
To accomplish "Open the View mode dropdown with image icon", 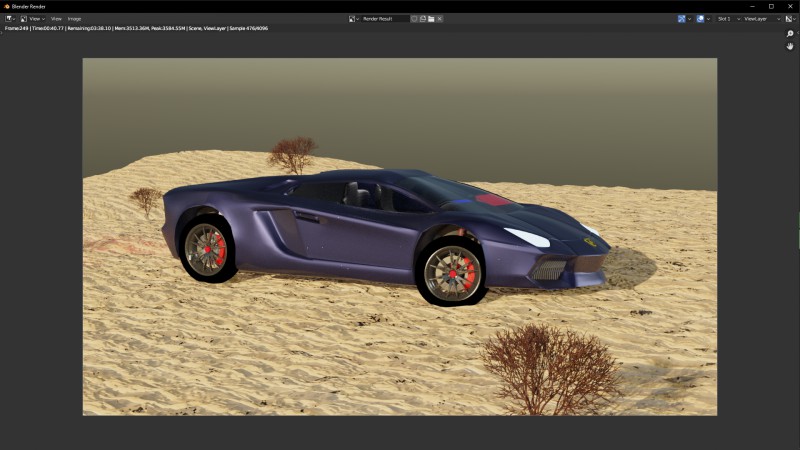I will click(33, 19).
